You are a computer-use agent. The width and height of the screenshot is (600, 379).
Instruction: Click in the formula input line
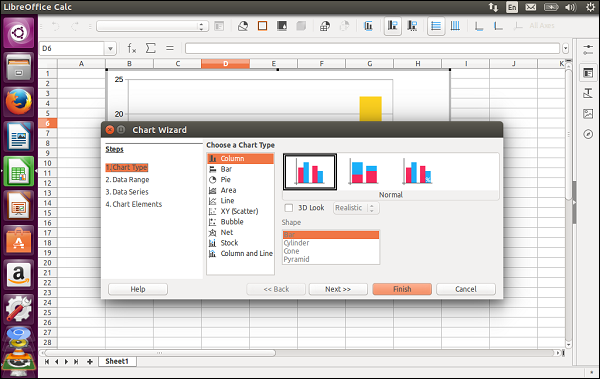(373, 49)
